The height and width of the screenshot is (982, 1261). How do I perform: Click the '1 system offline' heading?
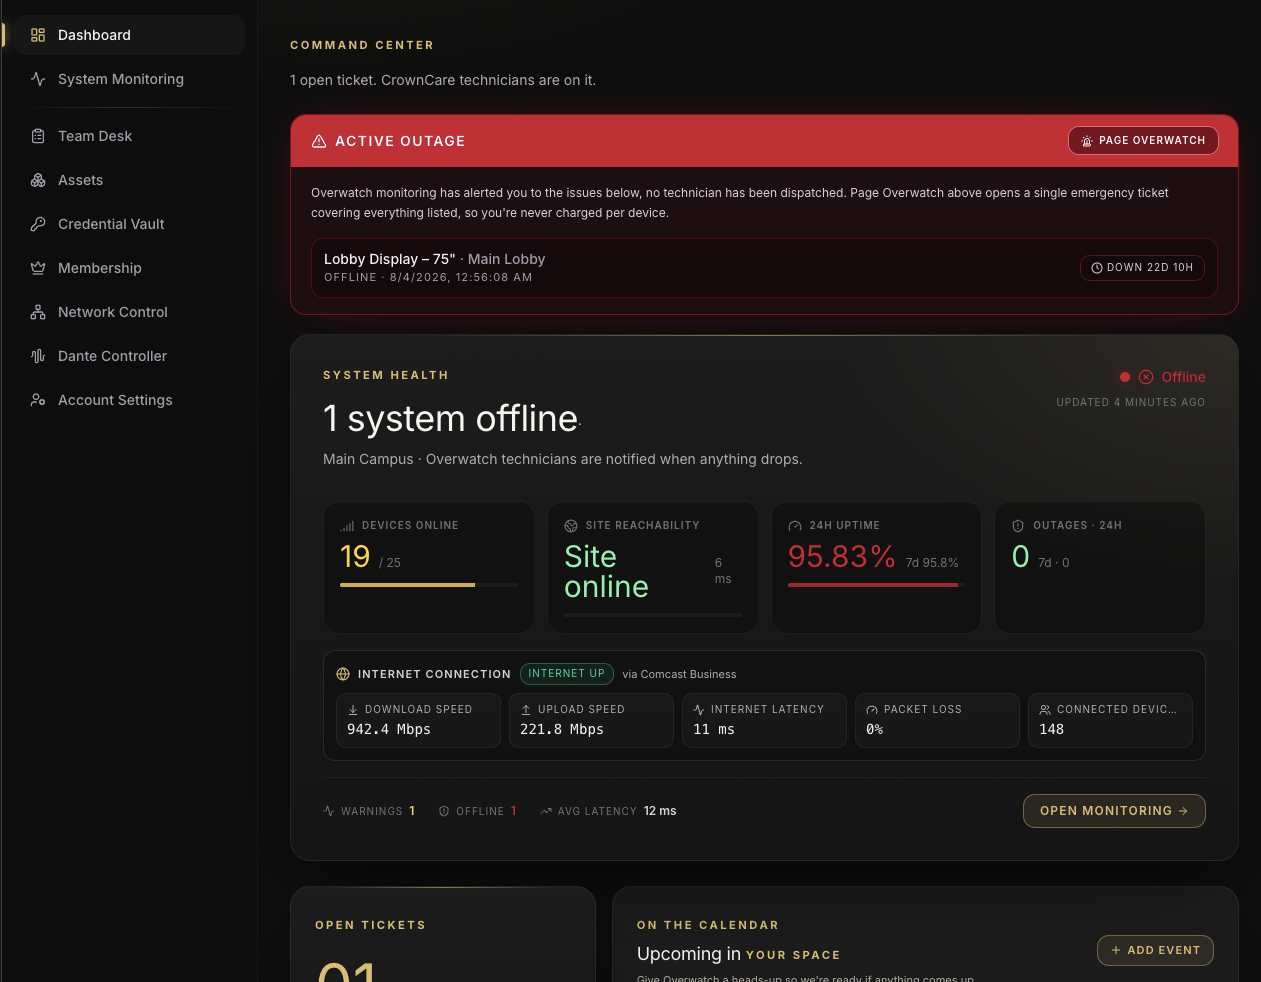coord(451,418)
